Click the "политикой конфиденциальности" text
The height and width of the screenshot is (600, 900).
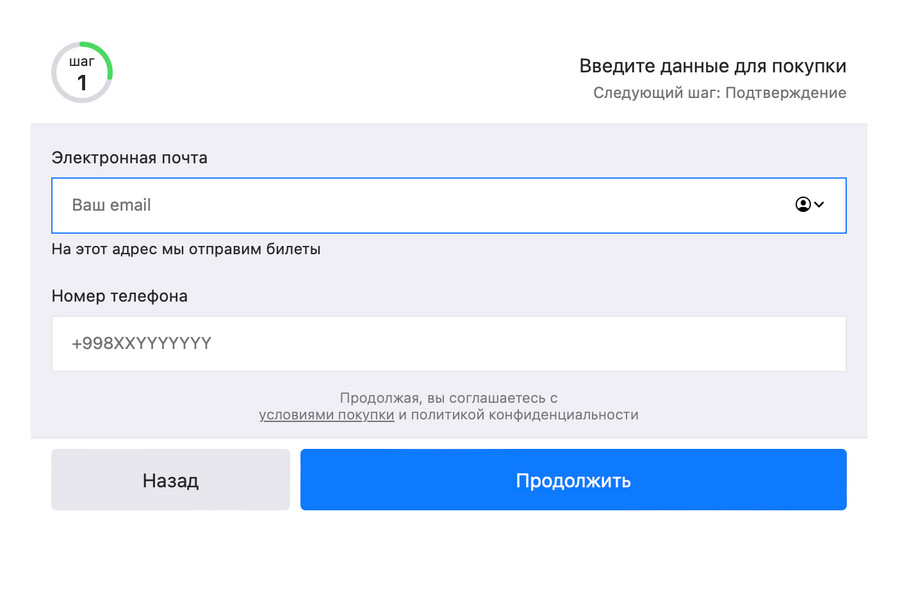(525, 415)
